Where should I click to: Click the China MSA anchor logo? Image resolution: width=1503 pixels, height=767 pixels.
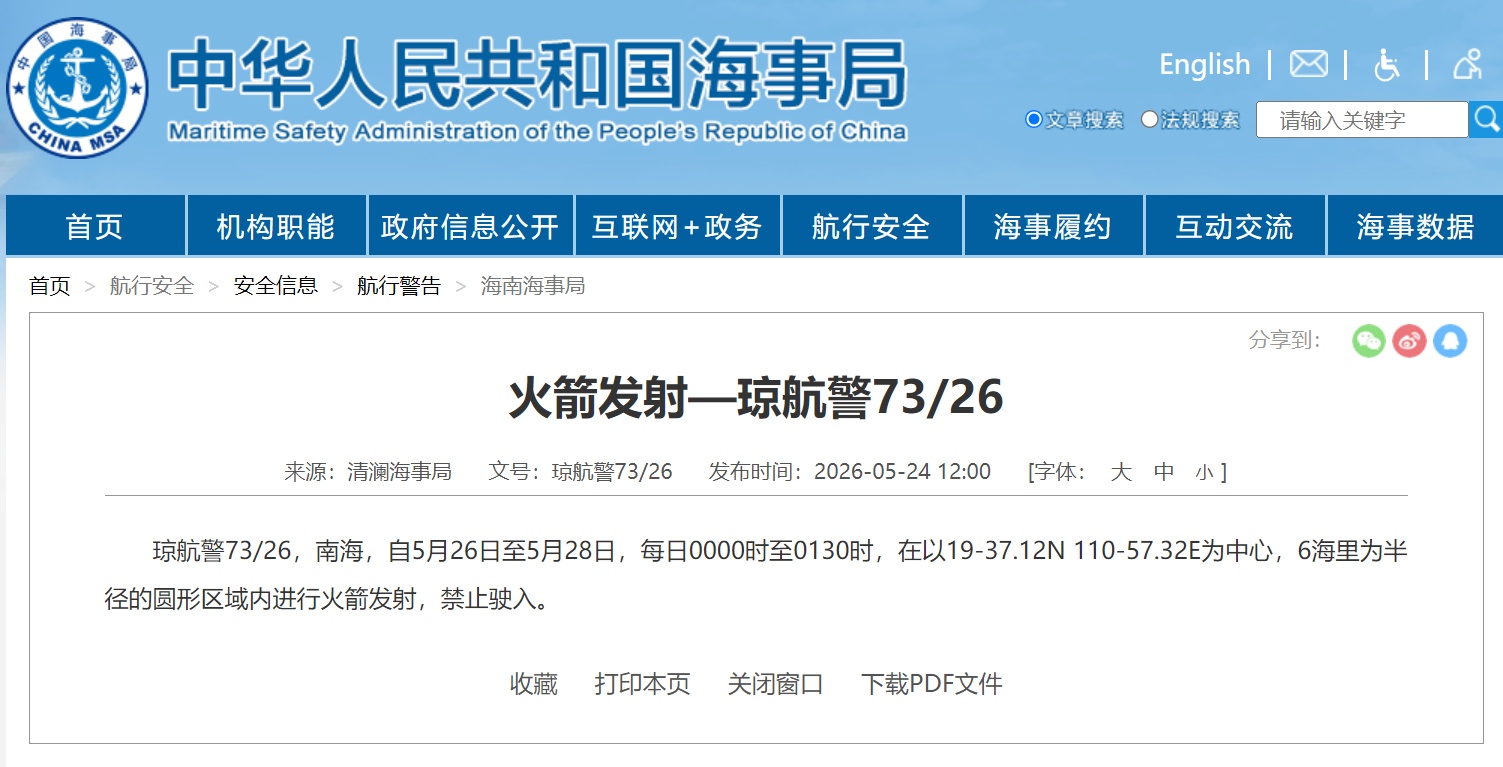coord(77,87)
